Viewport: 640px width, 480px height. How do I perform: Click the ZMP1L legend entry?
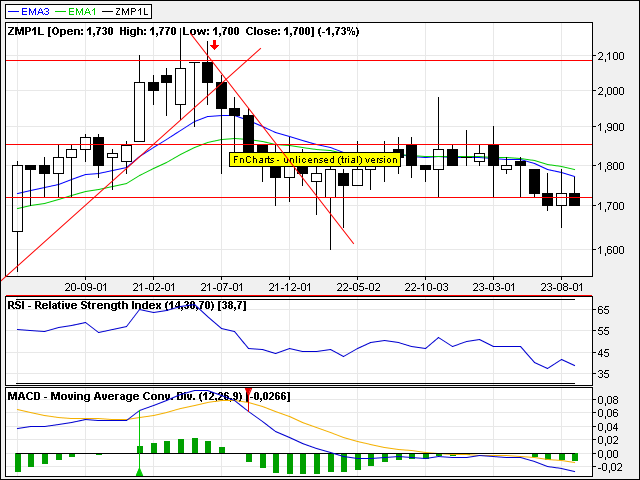126,11
